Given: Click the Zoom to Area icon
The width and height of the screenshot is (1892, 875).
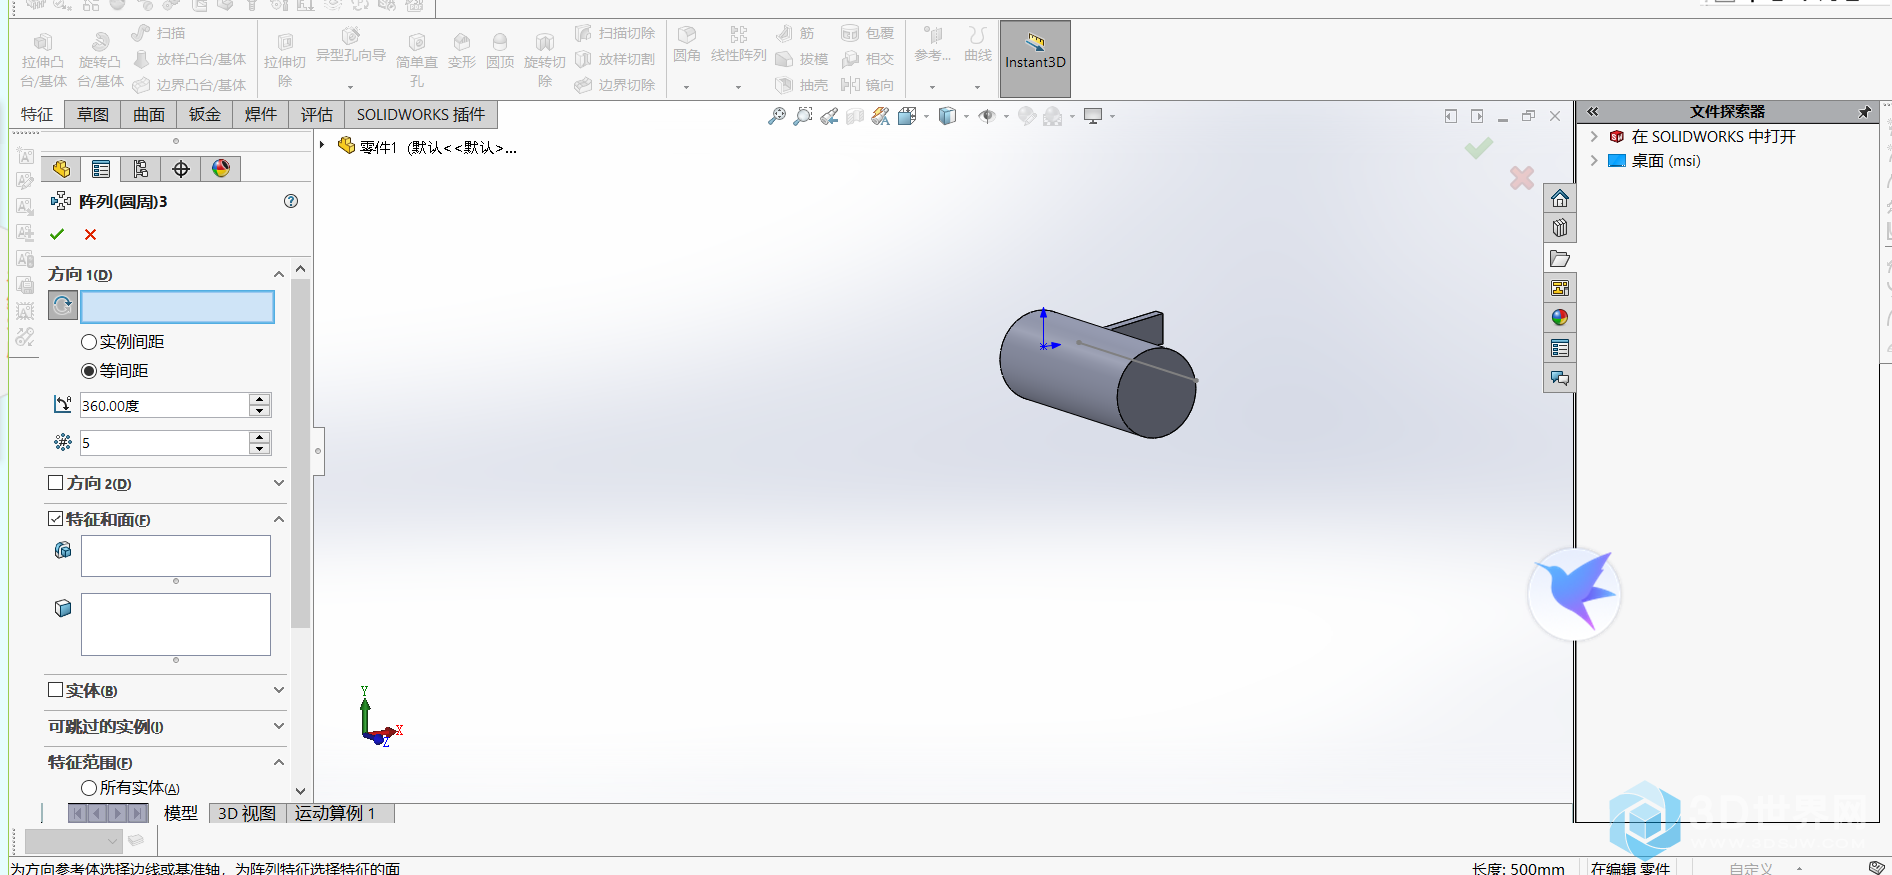Looking at the screenshot, I should click(x=802, y=117).
